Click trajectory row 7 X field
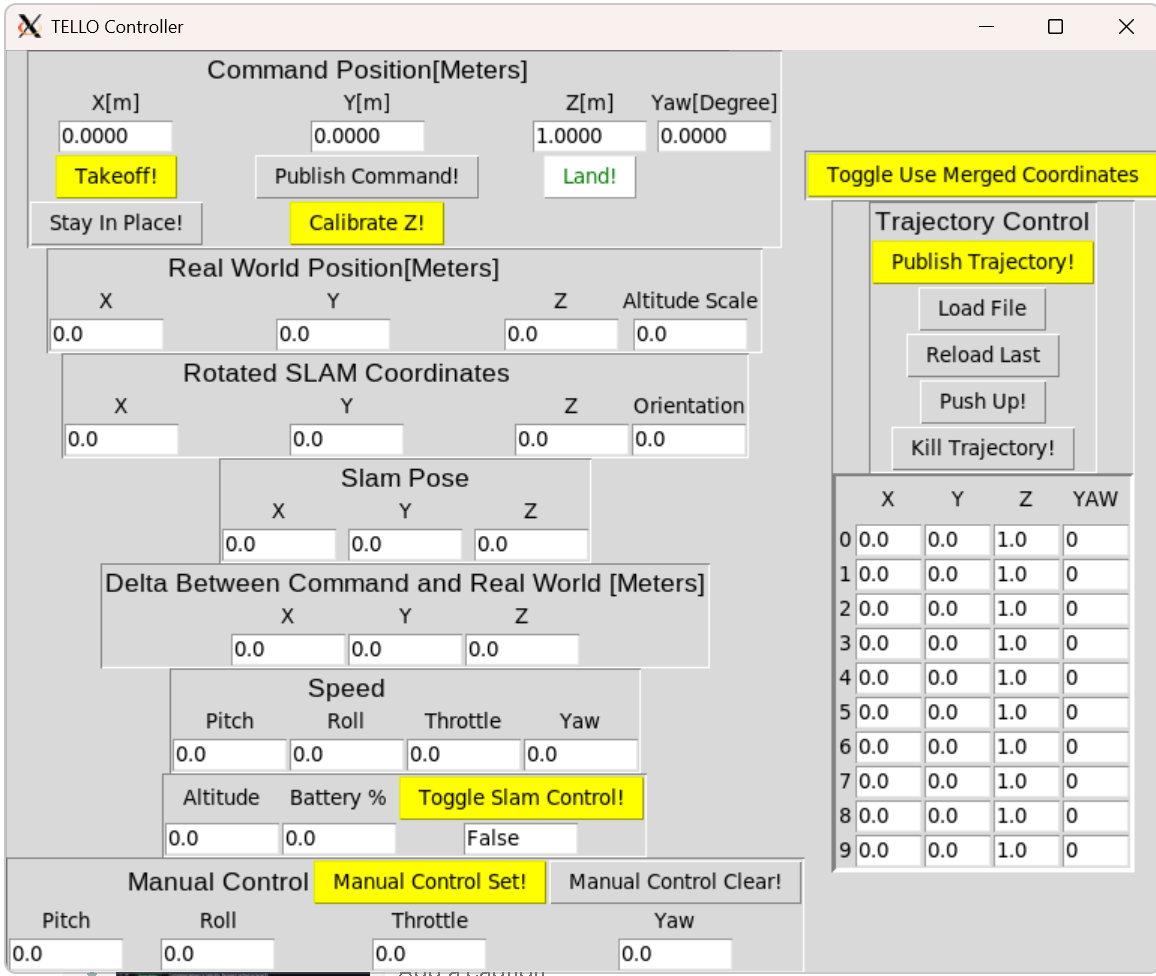 click(x=888, y=781)
